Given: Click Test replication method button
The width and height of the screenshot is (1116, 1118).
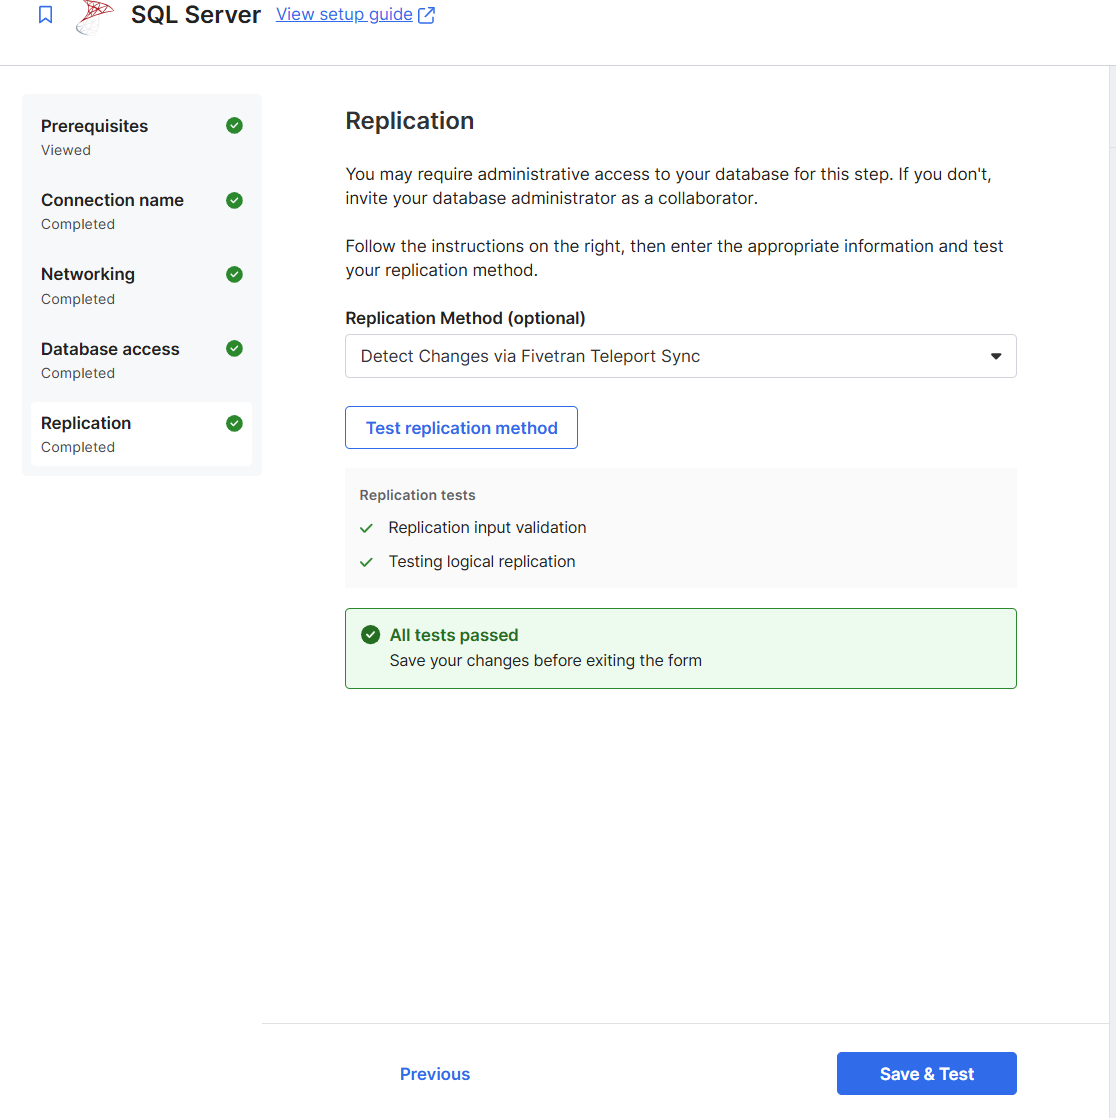Looking at the screenshot, I should tap(461, 428).
